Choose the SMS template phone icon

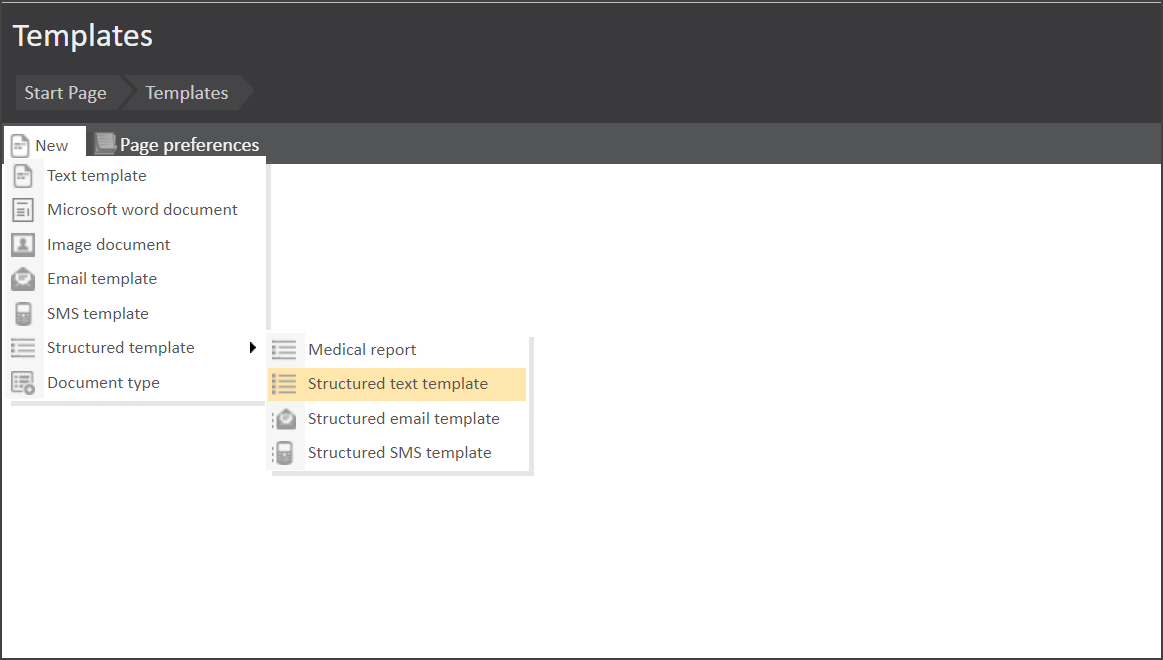23,314
